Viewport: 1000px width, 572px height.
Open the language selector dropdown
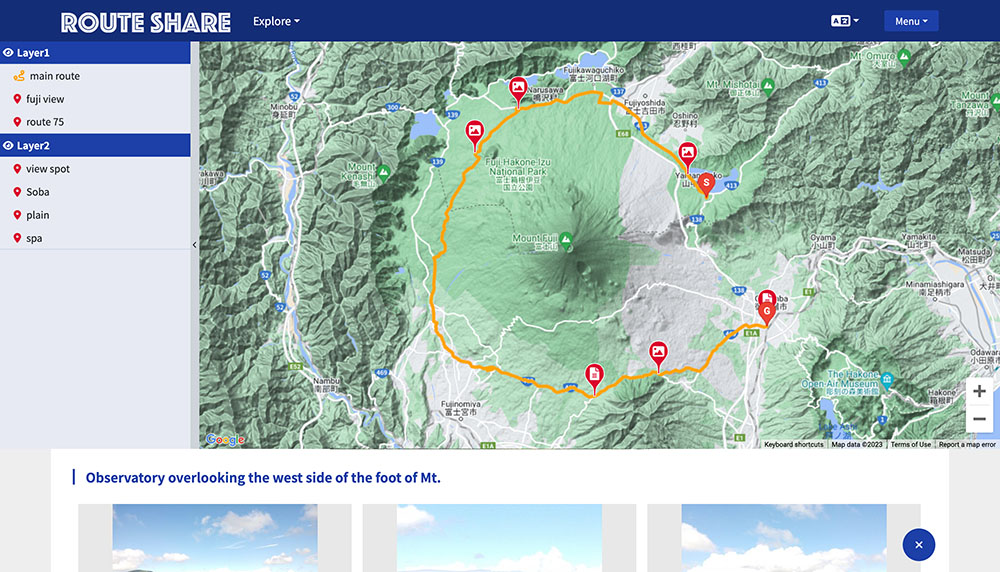point(844,21)
